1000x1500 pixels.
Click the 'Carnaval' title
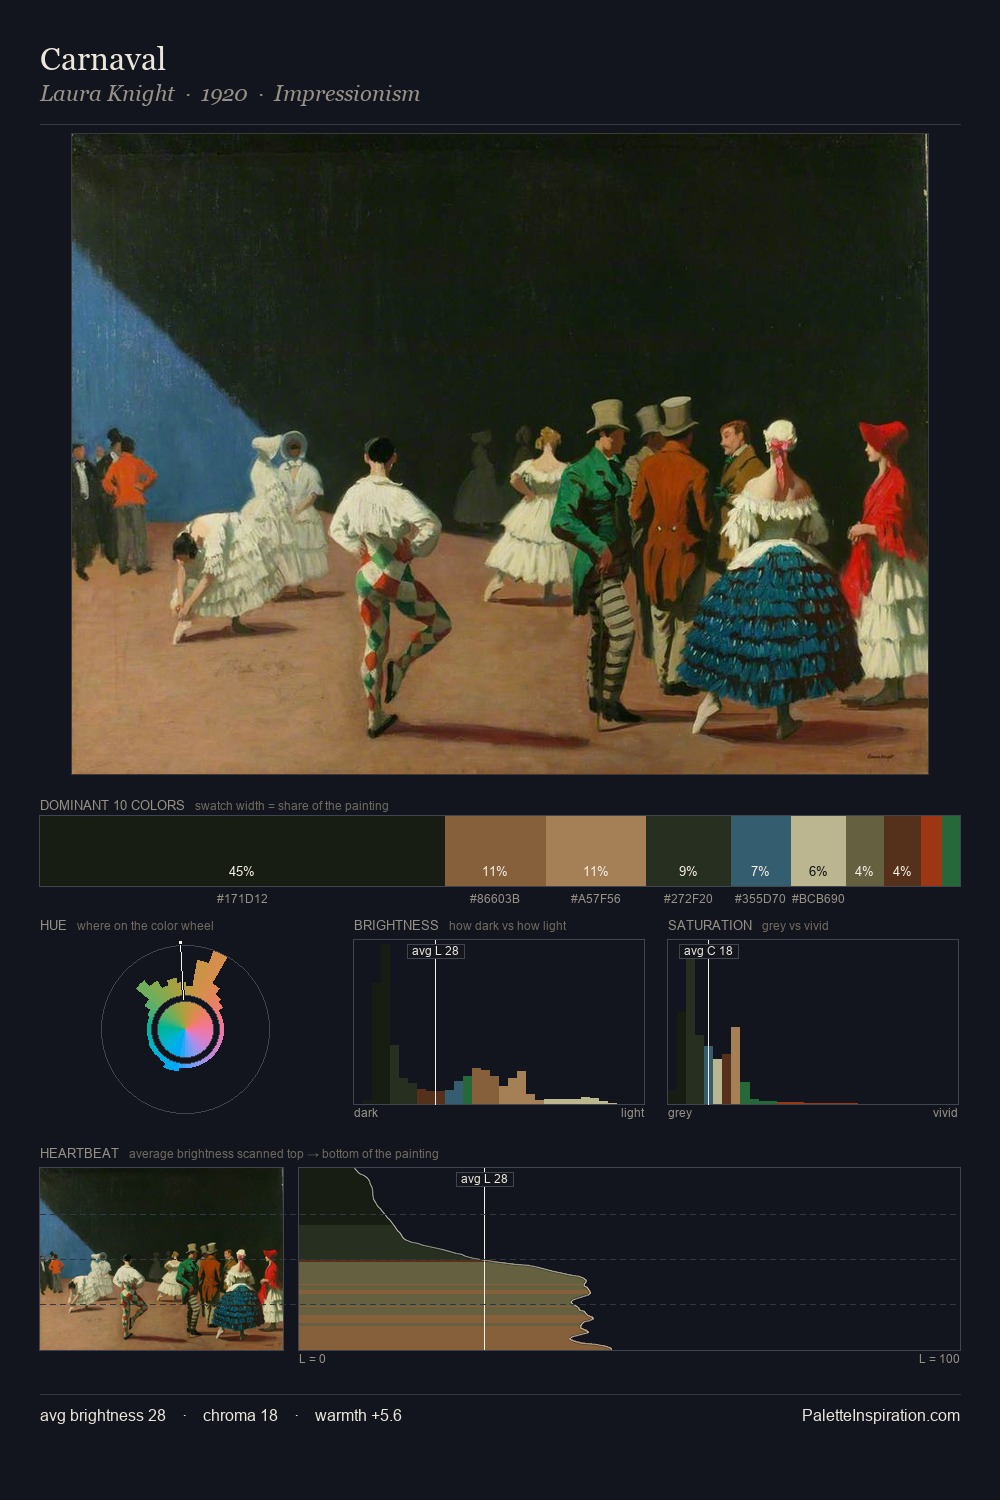[x=103, y=59]
